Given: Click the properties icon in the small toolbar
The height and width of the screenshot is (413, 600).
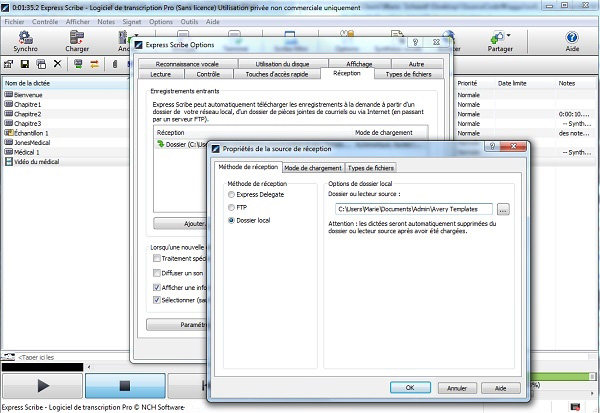Looking at the screenshot, I should [8, 64].
